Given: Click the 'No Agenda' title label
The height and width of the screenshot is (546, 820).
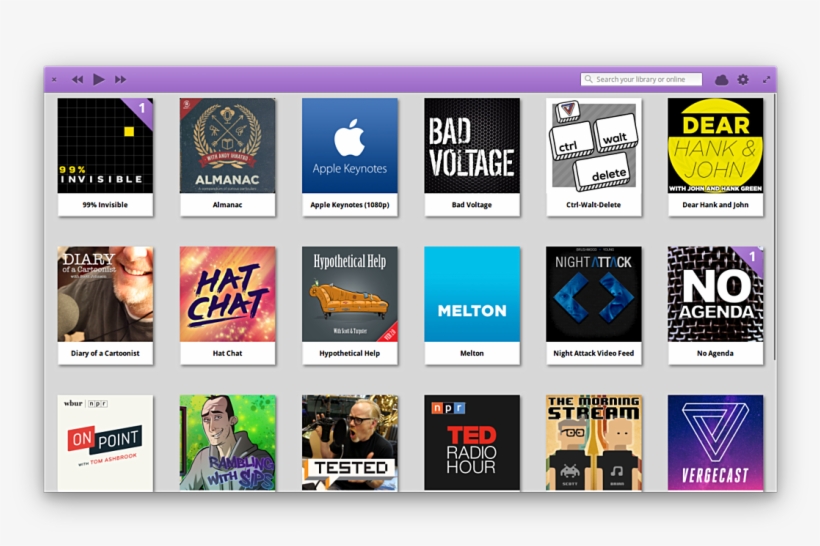Looking at the screenshot, I should [x=715, y=353].
